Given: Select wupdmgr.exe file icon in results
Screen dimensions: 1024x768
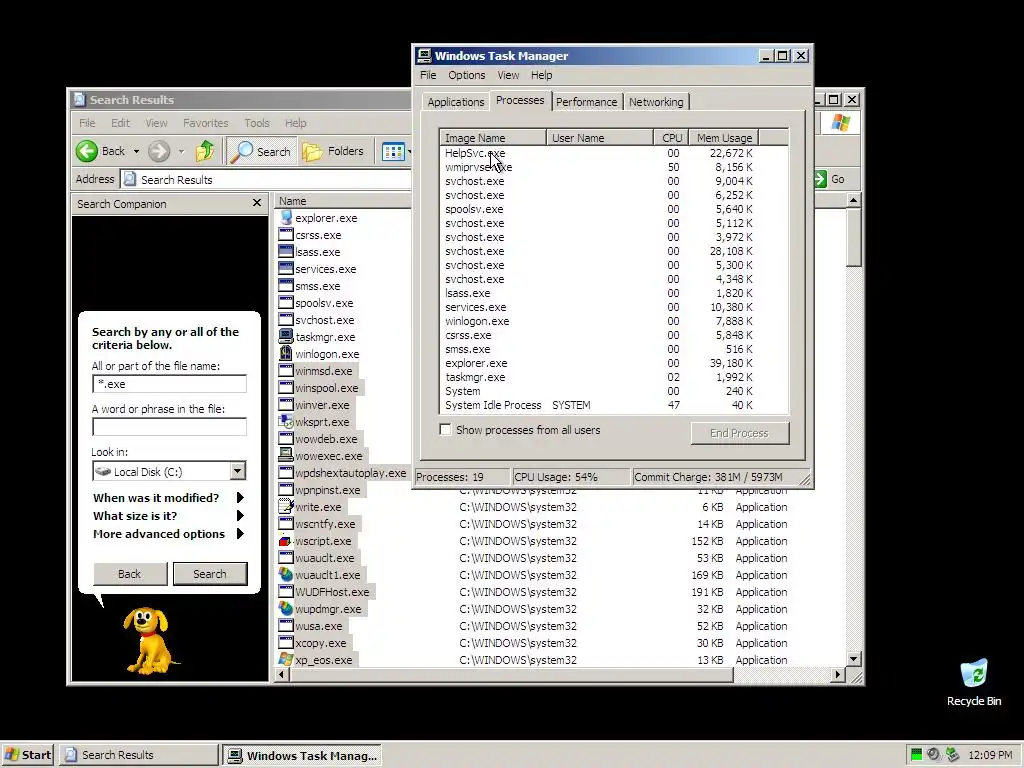Looking at the screenshot, I should [285, 608].
